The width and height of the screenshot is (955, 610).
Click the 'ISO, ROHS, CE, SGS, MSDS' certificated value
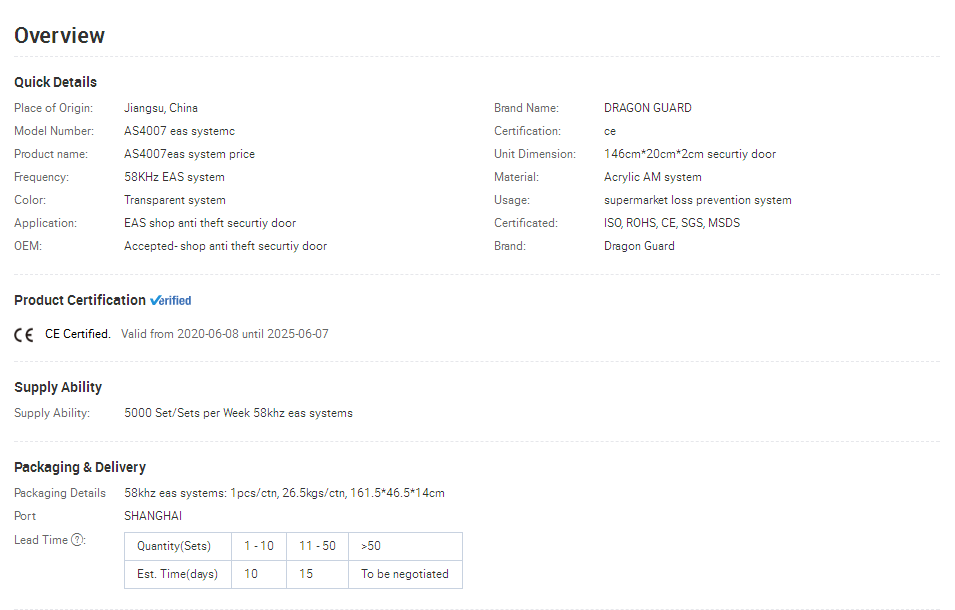672,223
